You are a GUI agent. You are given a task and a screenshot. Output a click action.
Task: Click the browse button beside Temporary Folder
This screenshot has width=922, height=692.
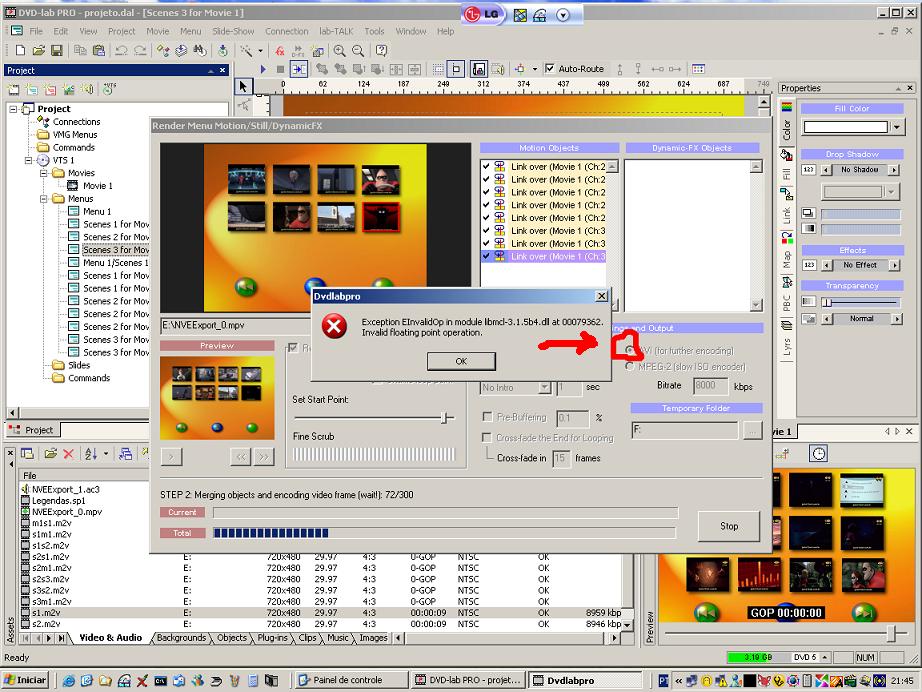coord(752,430)
